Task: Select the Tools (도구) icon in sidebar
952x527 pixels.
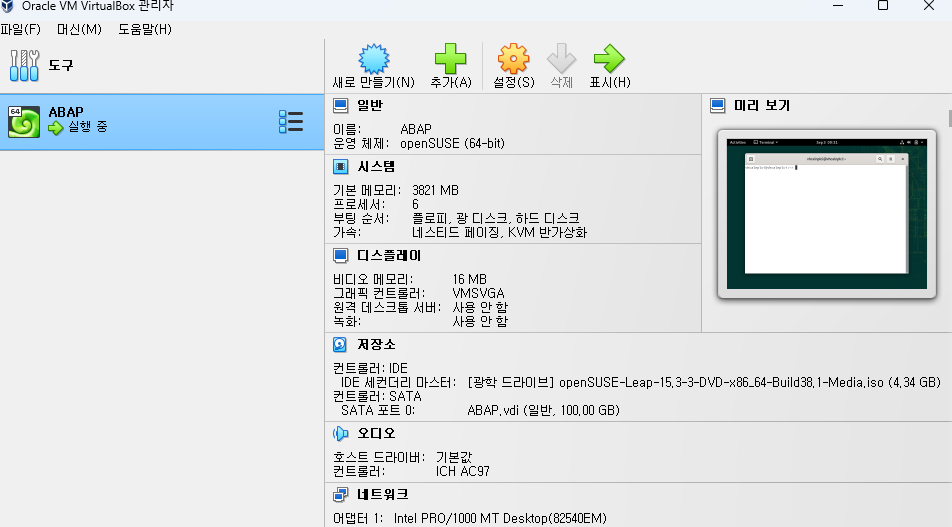Action: [x=24, y=66]
